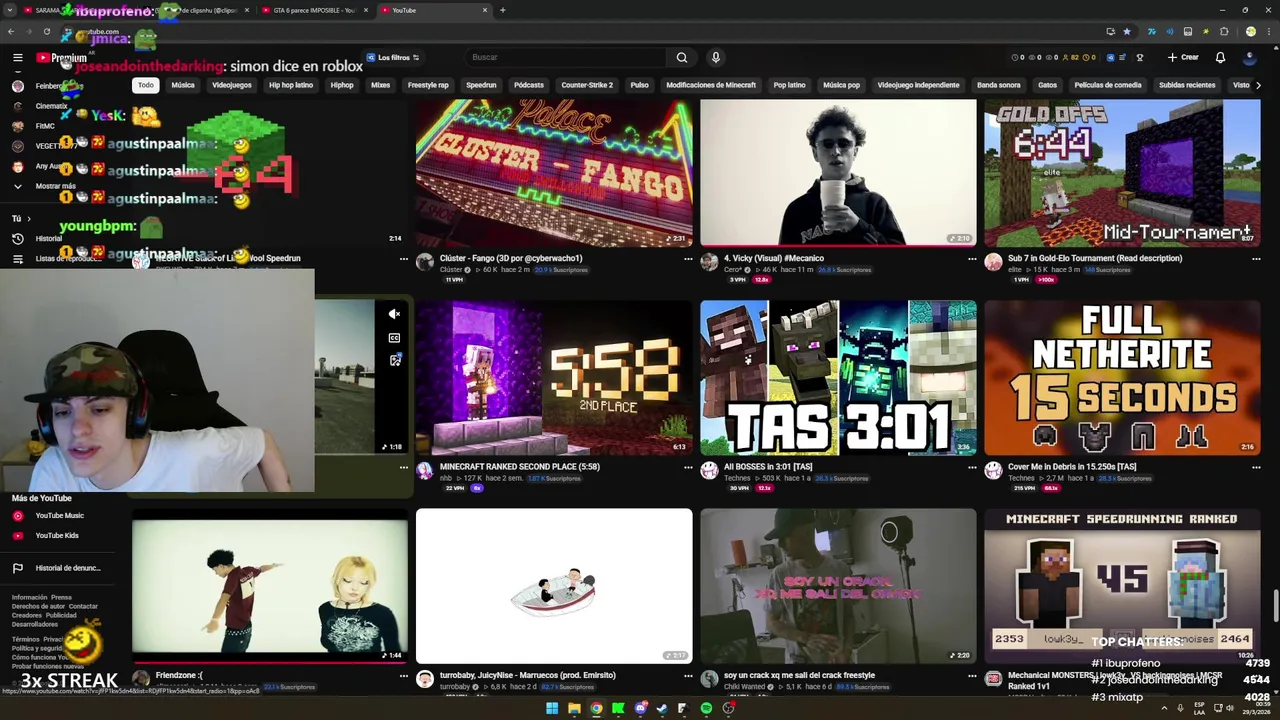Click the search magnifier button
This screenshot has width=1280, height=720.
[x=681, y=57]
